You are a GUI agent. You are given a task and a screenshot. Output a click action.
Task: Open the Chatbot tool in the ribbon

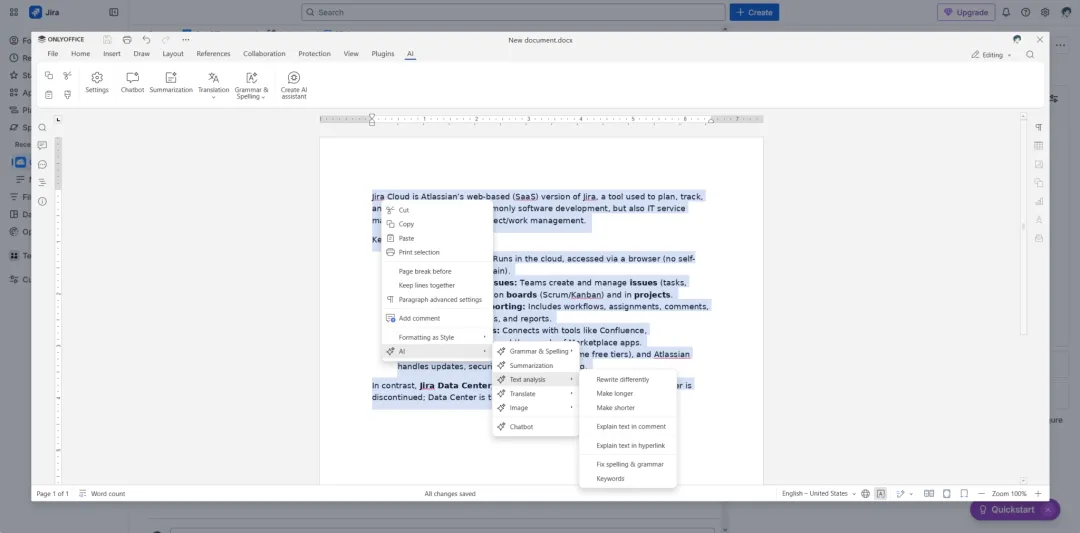[x=132, y=83]
